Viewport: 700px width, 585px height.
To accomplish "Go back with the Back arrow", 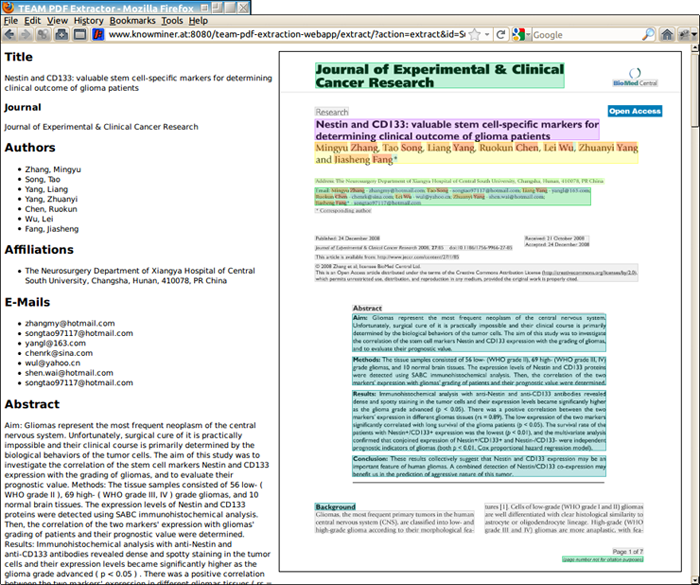I will point(9,34).
